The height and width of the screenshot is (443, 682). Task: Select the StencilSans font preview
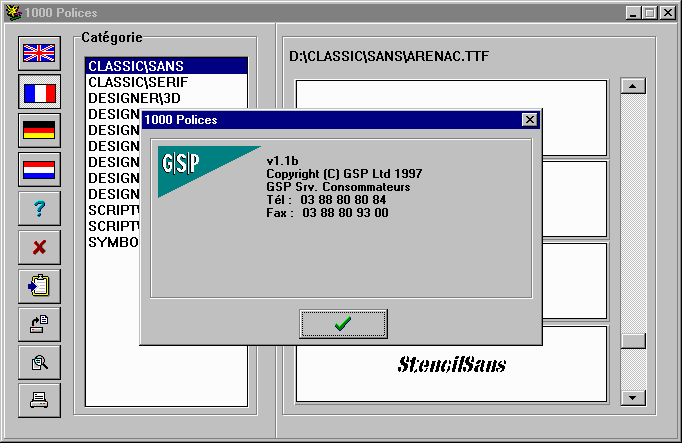(x=452, y=364)
